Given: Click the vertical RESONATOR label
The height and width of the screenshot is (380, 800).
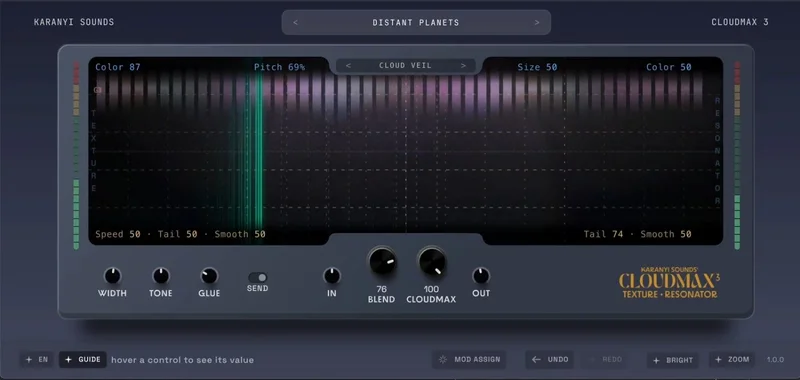Looking at the screenshot, I should [717, 150].
